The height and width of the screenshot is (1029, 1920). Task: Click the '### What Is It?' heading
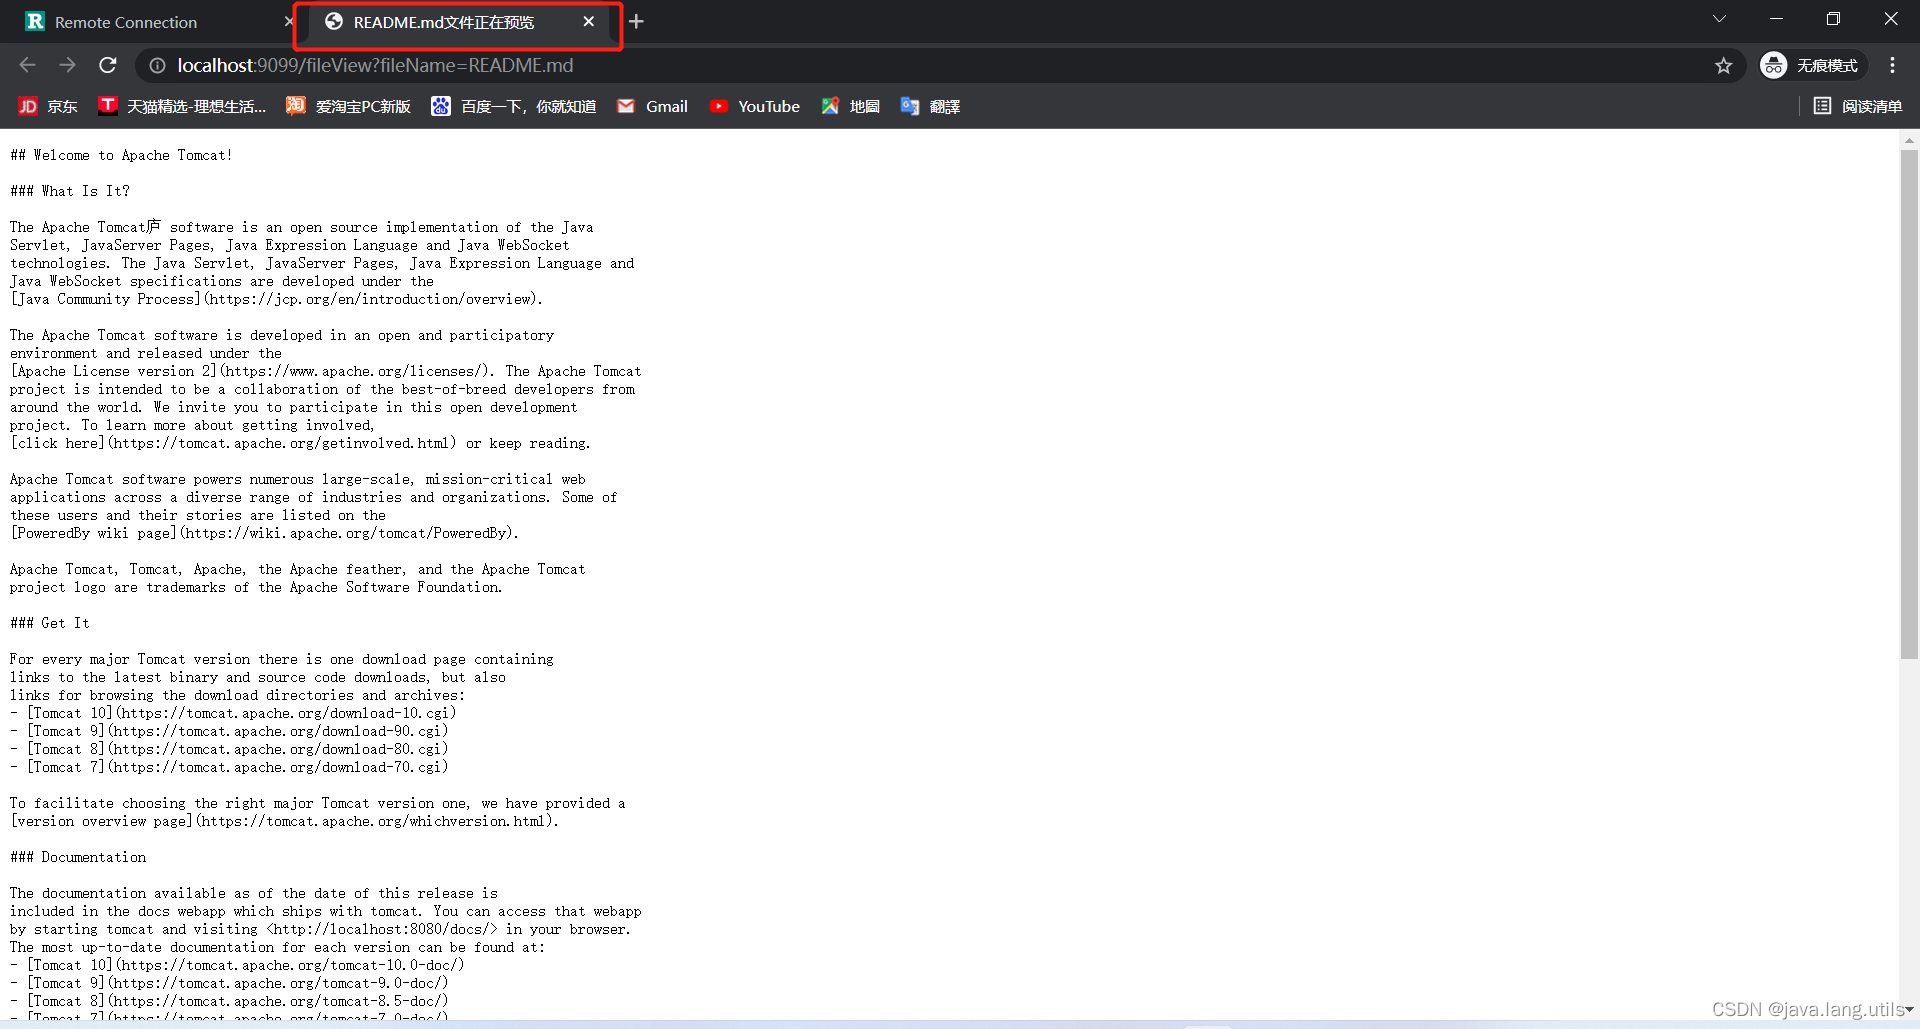70,191
